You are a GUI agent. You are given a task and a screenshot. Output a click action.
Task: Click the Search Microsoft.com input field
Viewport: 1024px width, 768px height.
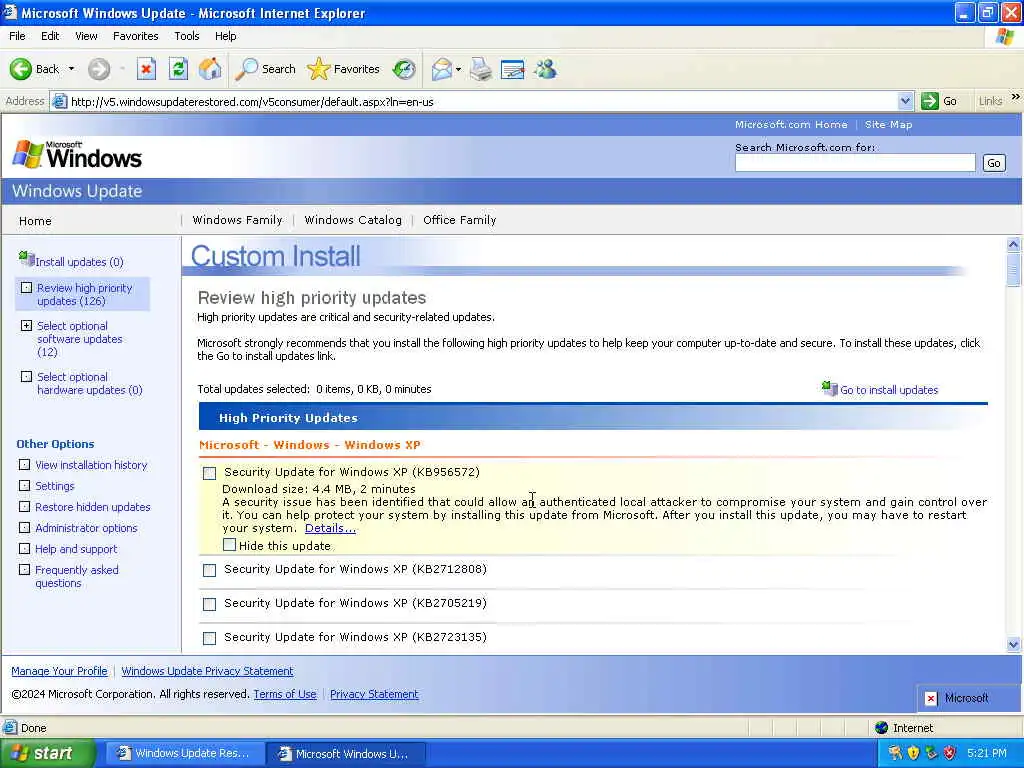tap(855, 163)
